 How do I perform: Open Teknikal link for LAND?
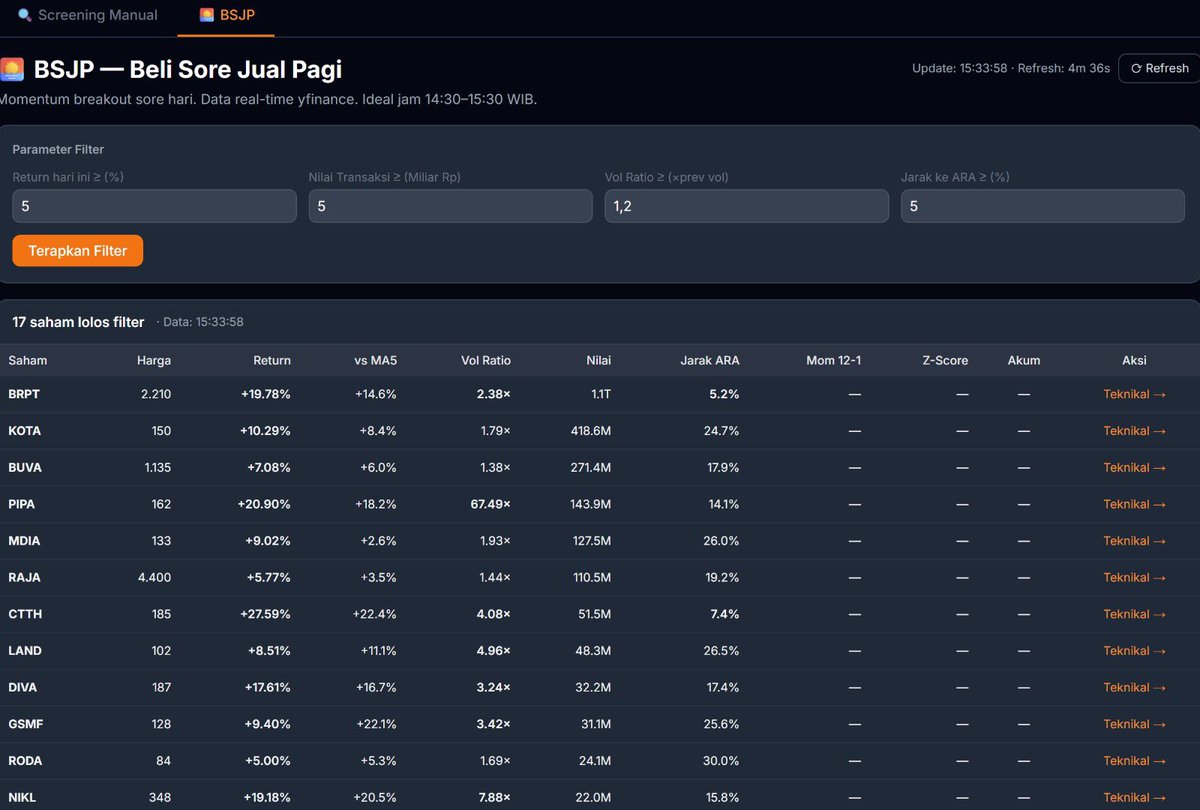(x=1134, y=651)
